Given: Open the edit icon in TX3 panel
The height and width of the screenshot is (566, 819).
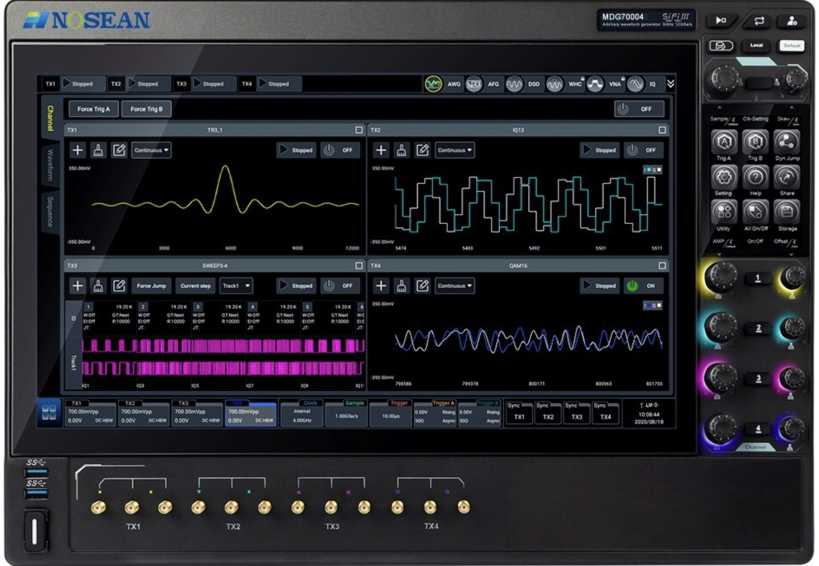Looking at the screenshot, I should pos(119,286).
